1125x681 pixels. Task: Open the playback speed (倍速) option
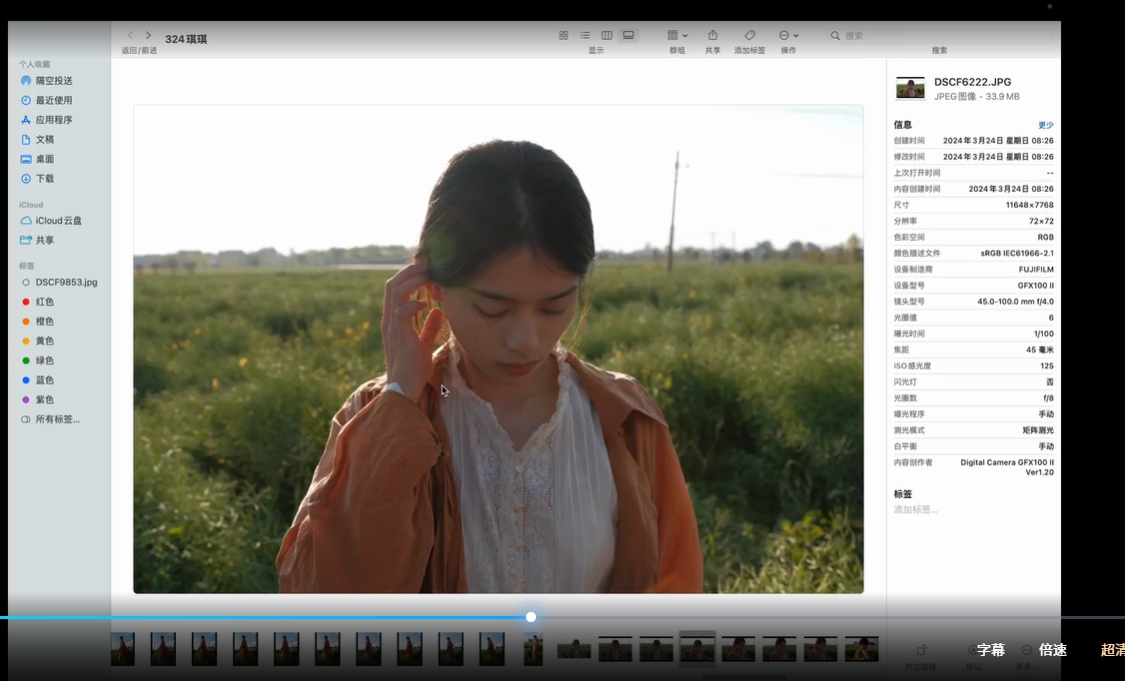(1052, 650)
